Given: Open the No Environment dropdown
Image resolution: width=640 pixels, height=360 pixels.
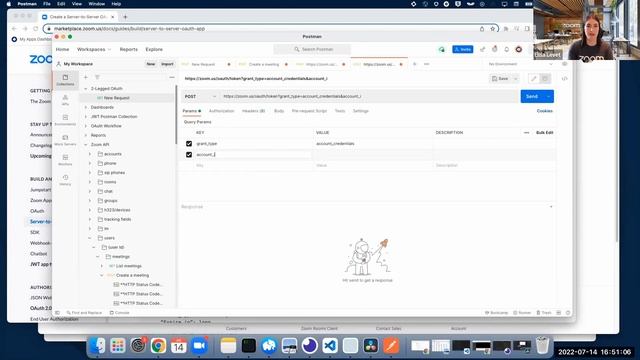Looking at the screenshot, I should click(521, 64).
